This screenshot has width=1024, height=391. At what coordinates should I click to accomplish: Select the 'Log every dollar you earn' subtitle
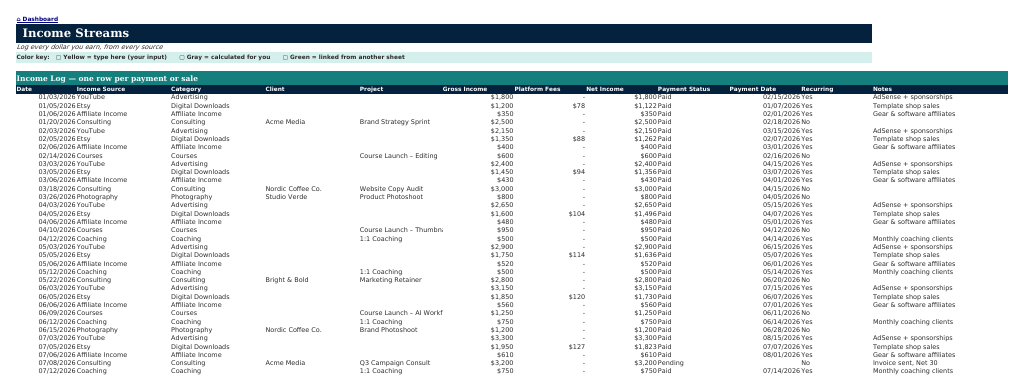(89, 47)
